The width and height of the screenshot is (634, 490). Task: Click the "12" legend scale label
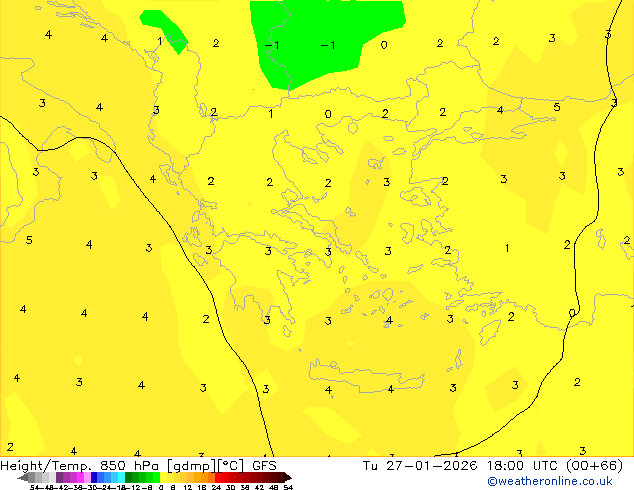tap(188, 487)
